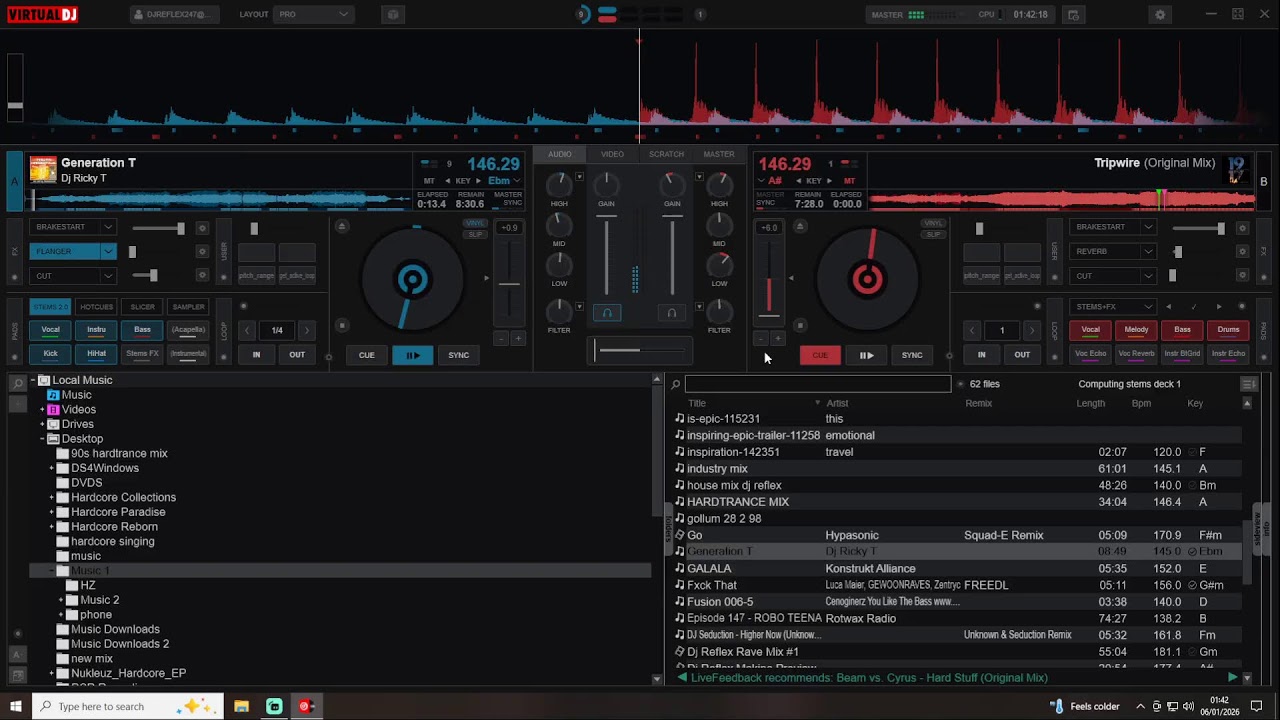The image size is (1280, 720).
Task: Click the VirtualDJ logo
Action: 42,14
